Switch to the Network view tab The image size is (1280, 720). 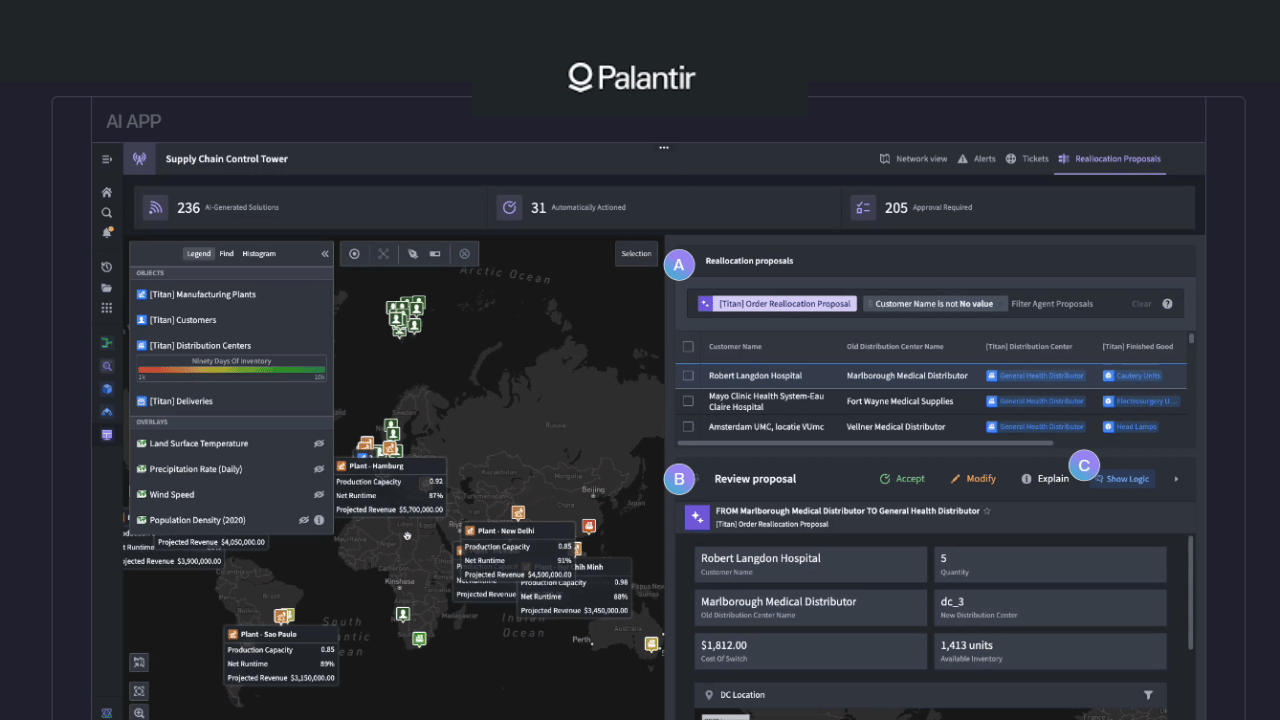pos(913,159)
